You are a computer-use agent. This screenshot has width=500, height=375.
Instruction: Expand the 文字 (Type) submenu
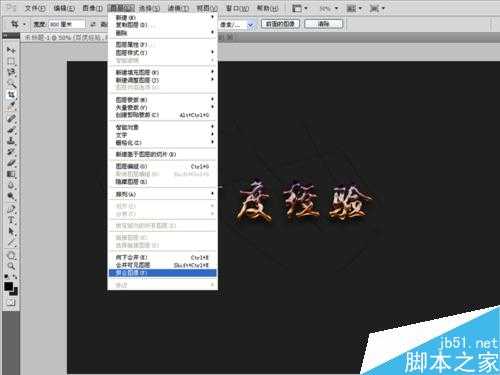[x=163, y=135]
